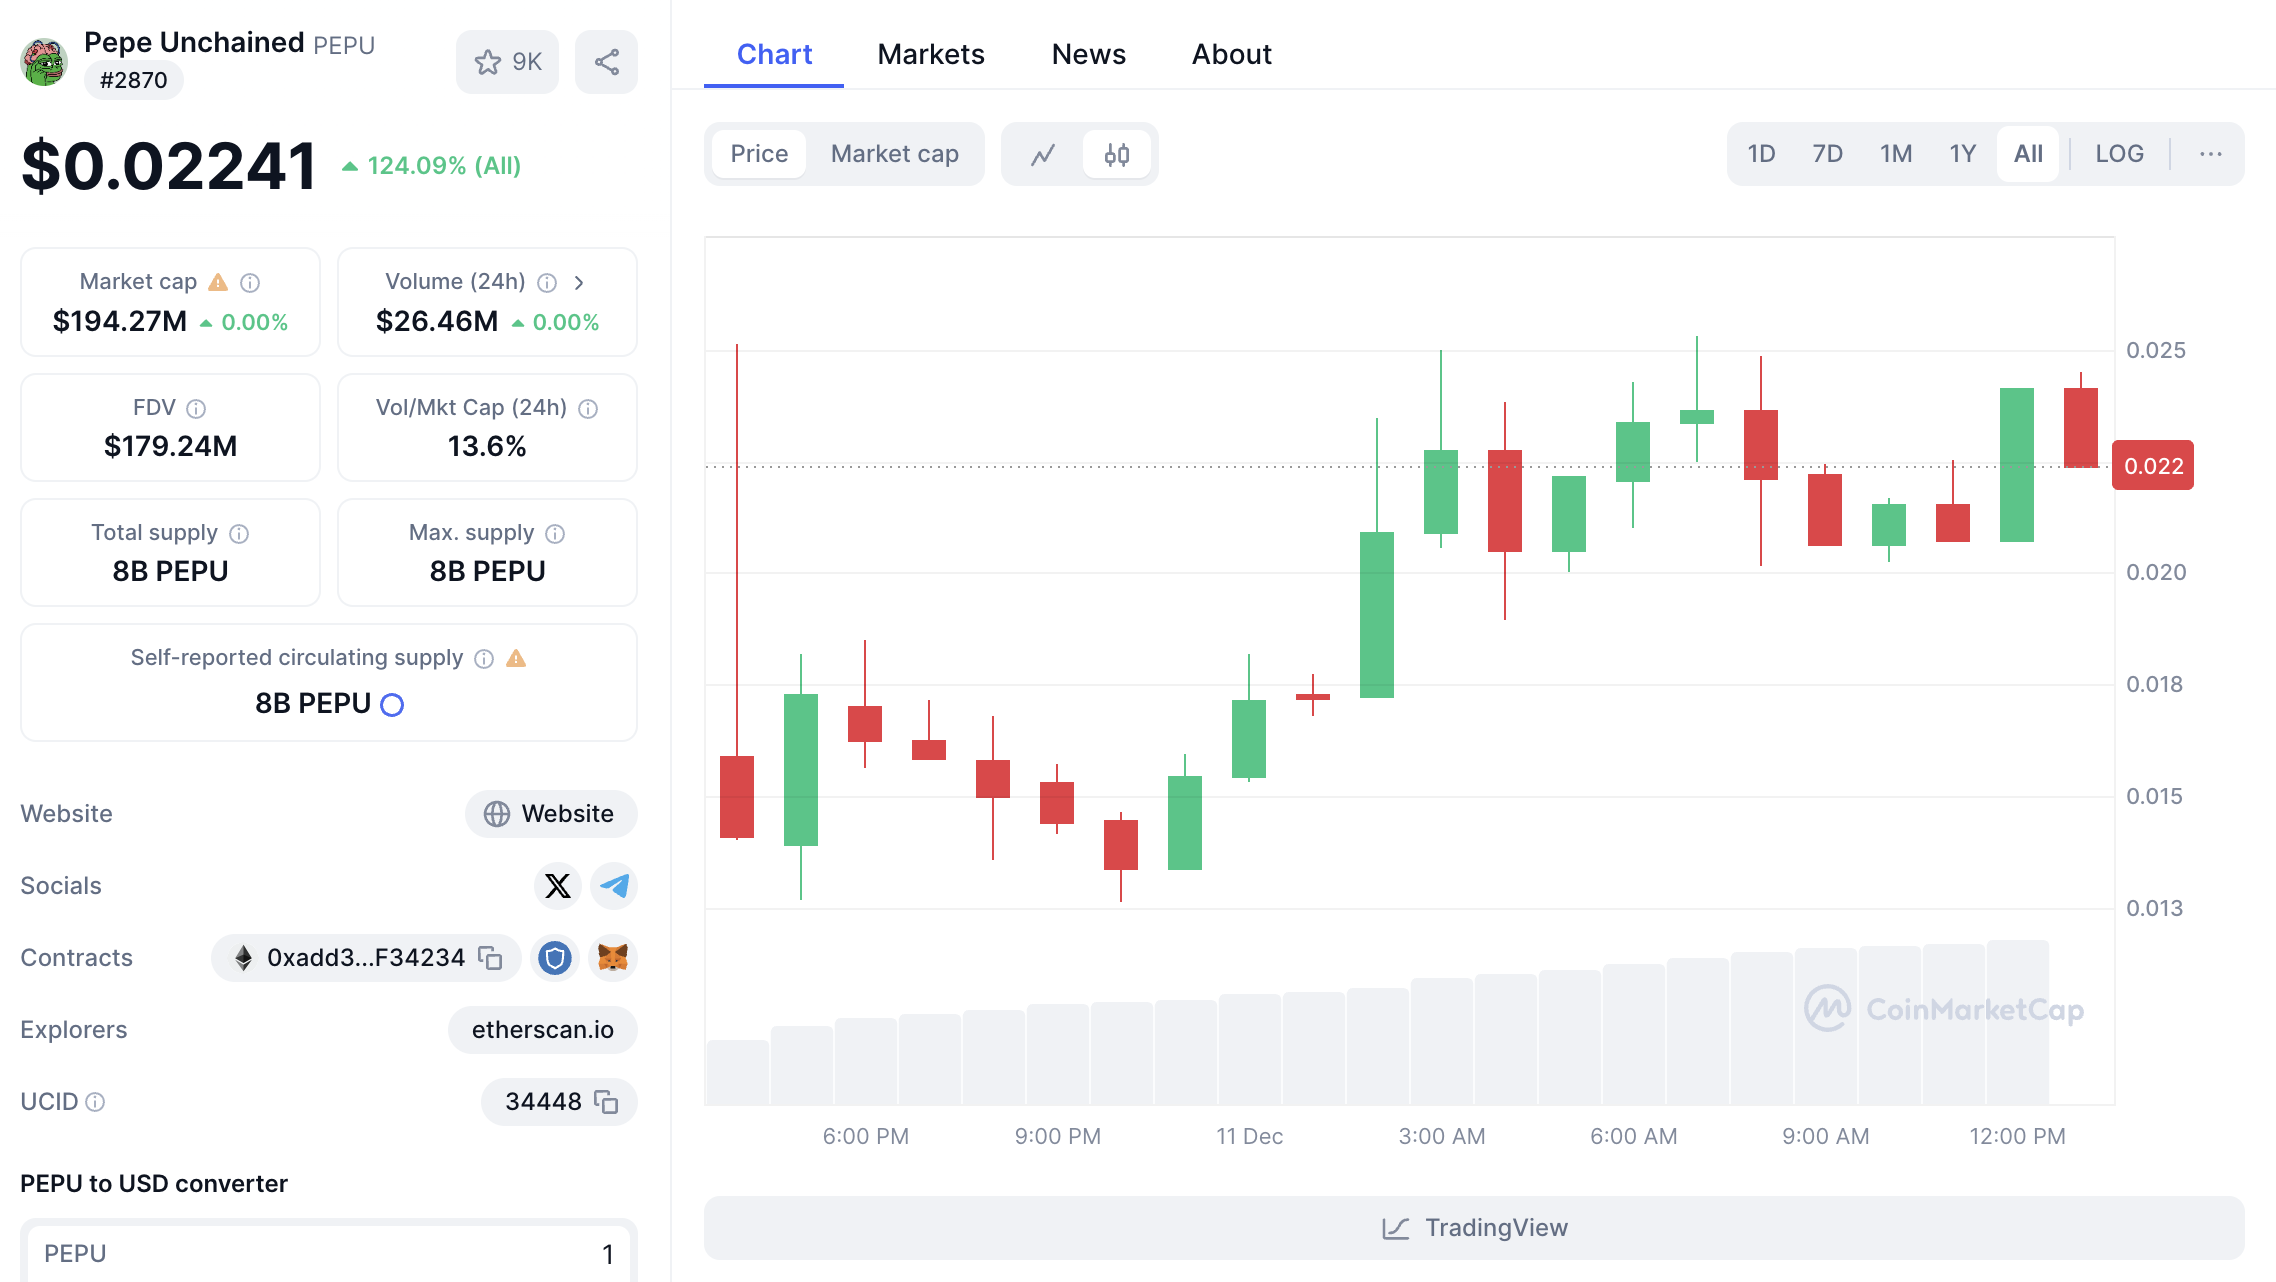Open the Total supply info icon

click(x=239, y=533)
